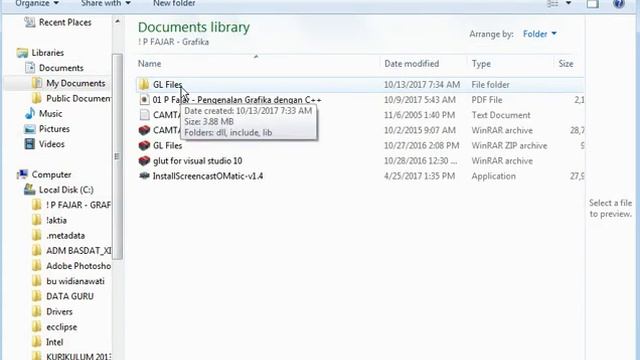
Task: Open the Music library
Action: 51,113
